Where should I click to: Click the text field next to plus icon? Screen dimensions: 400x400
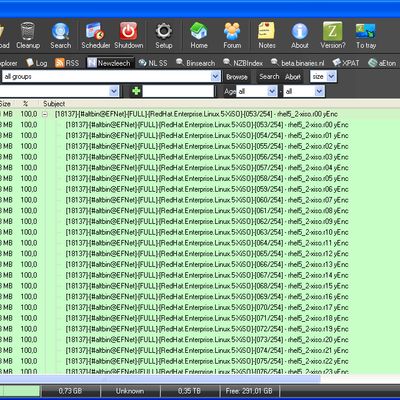(178, 91)
